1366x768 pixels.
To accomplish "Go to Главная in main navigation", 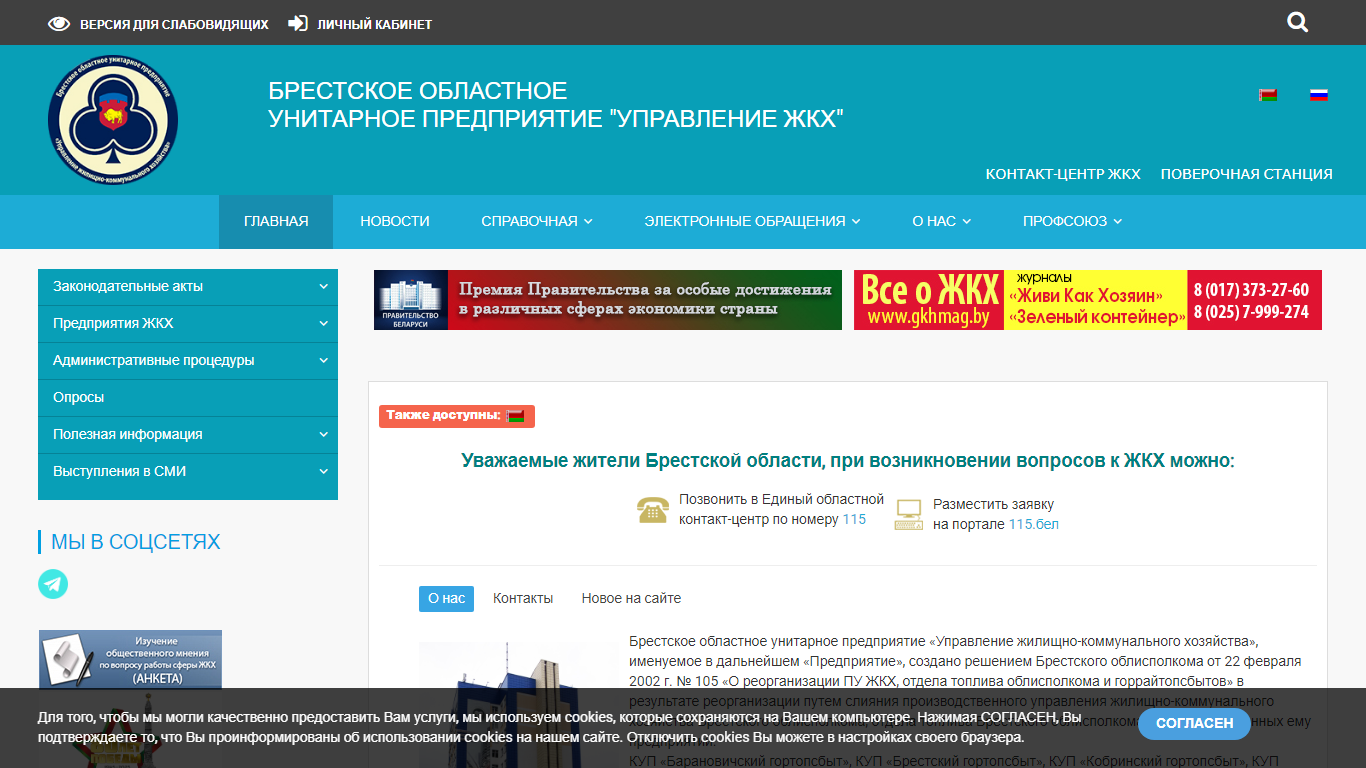I will [276, 221].
